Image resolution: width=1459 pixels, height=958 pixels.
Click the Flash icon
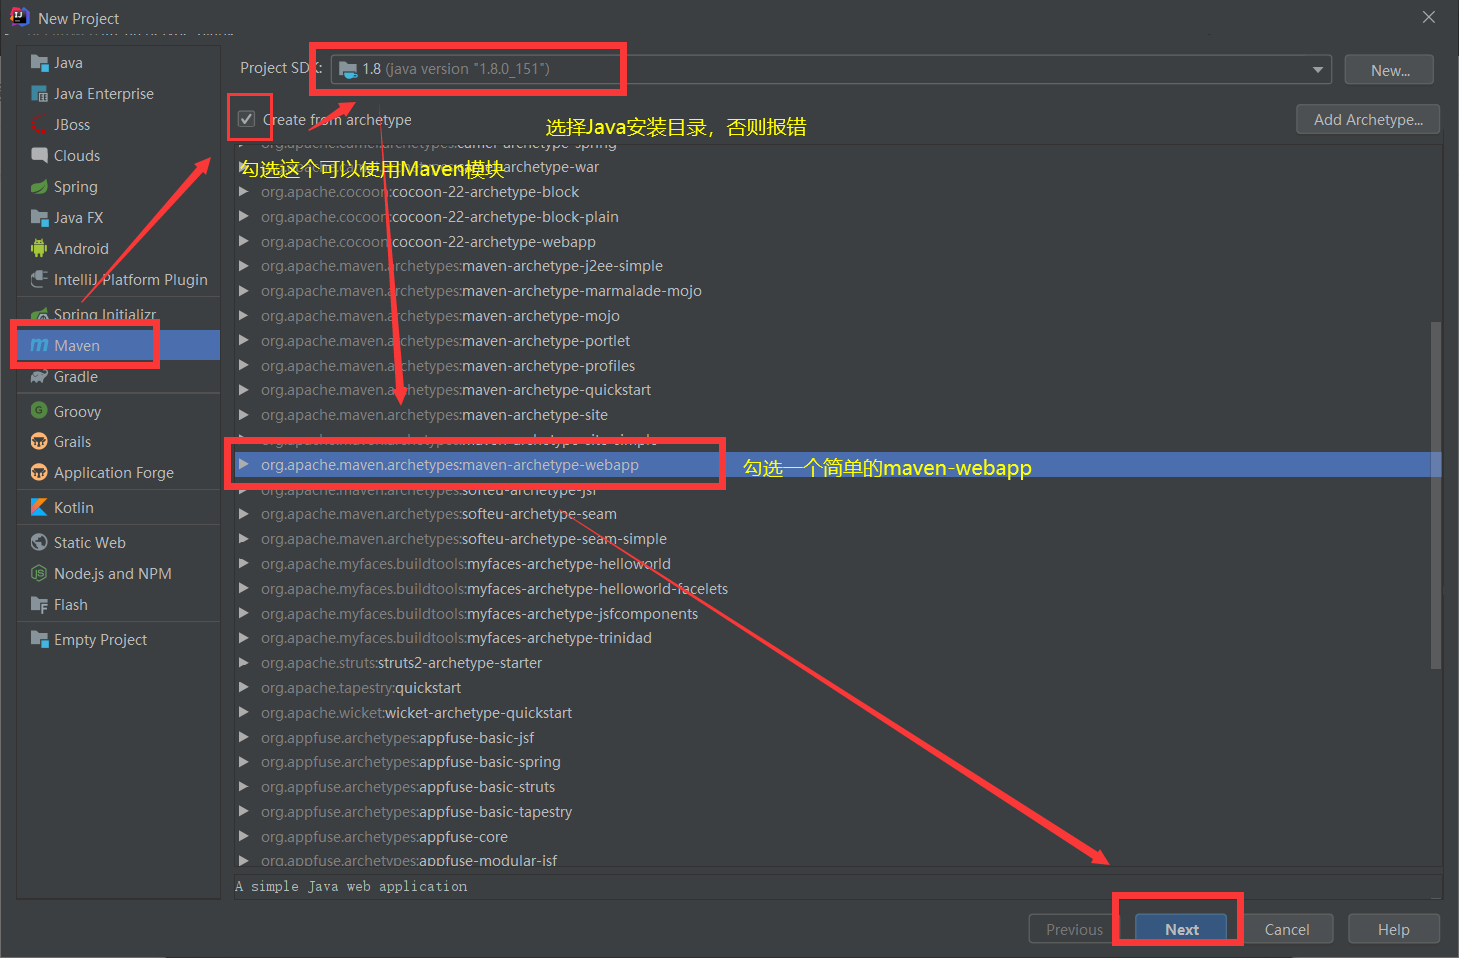click(x=39, y=605)
